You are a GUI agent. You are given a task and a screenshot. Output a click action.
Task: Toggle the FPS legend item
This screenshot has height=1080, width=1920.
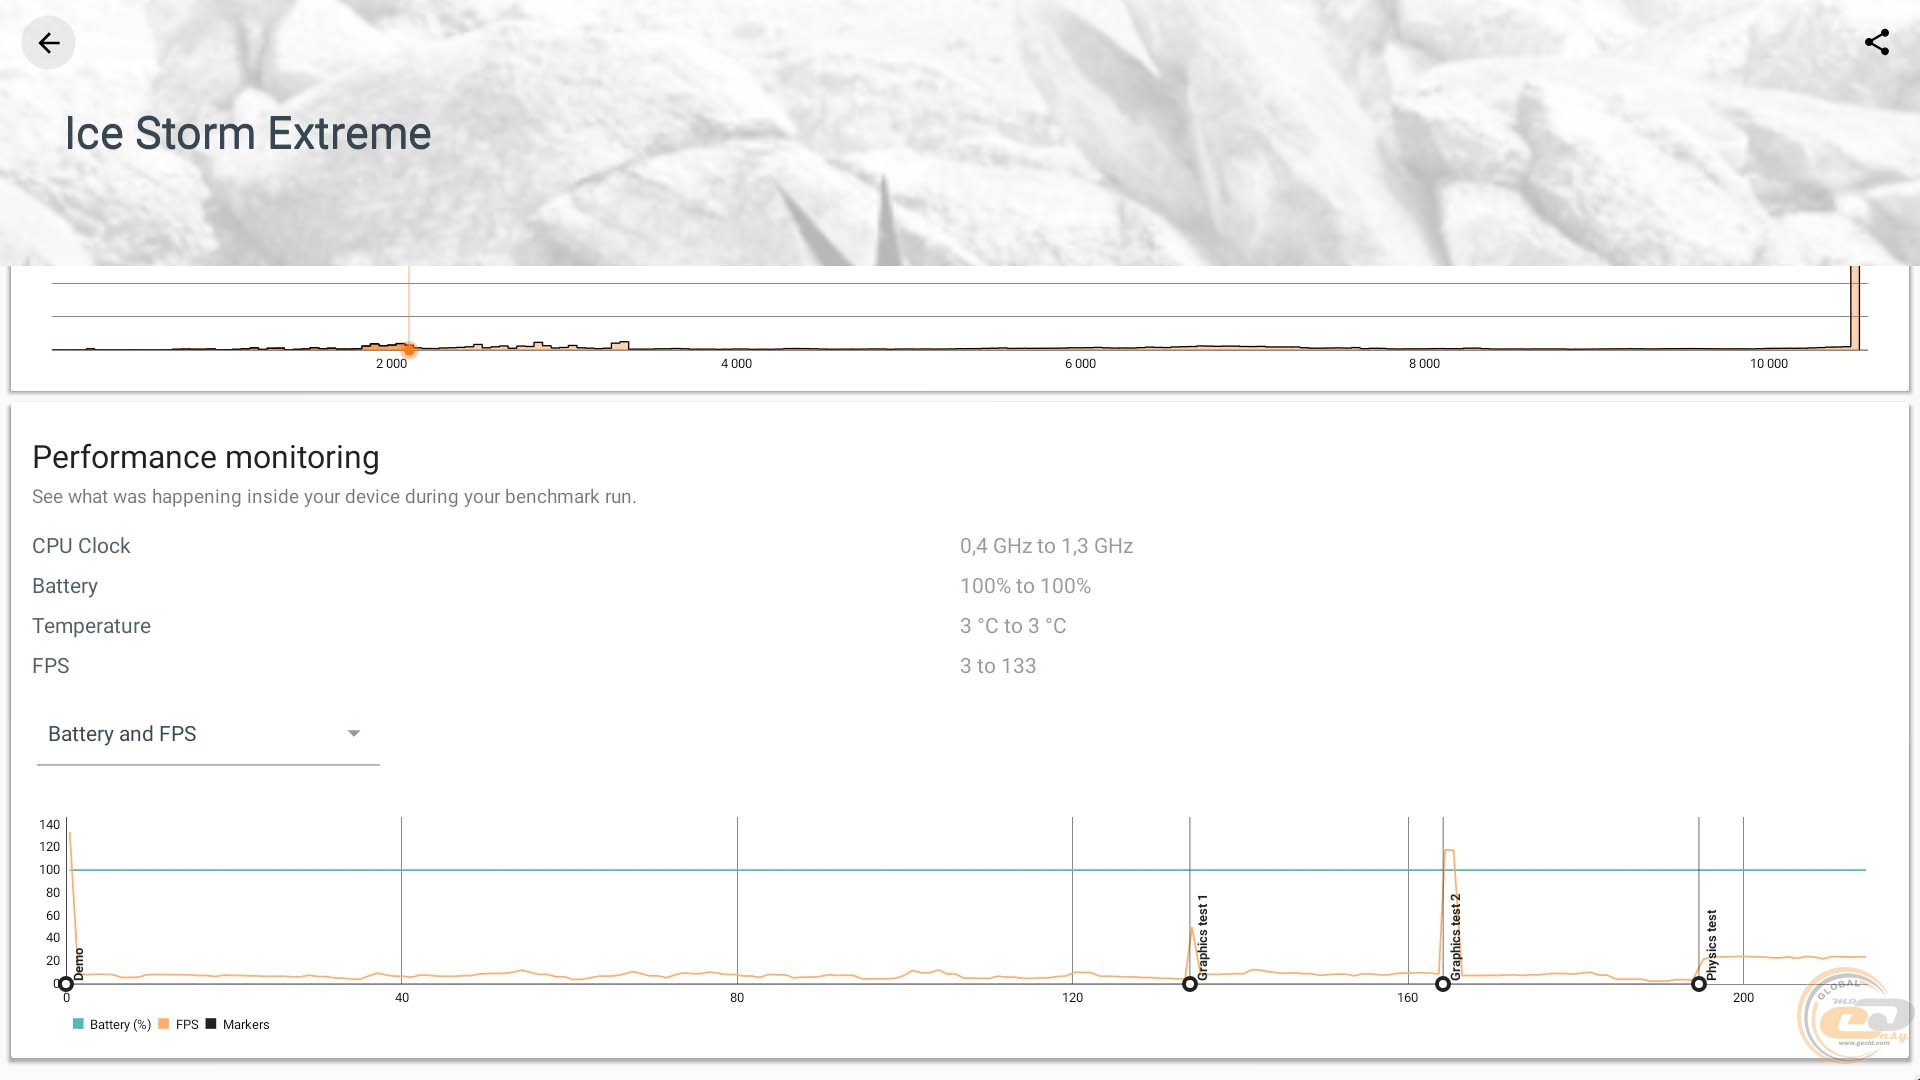pyautogui.click(x=178, y=1025)
